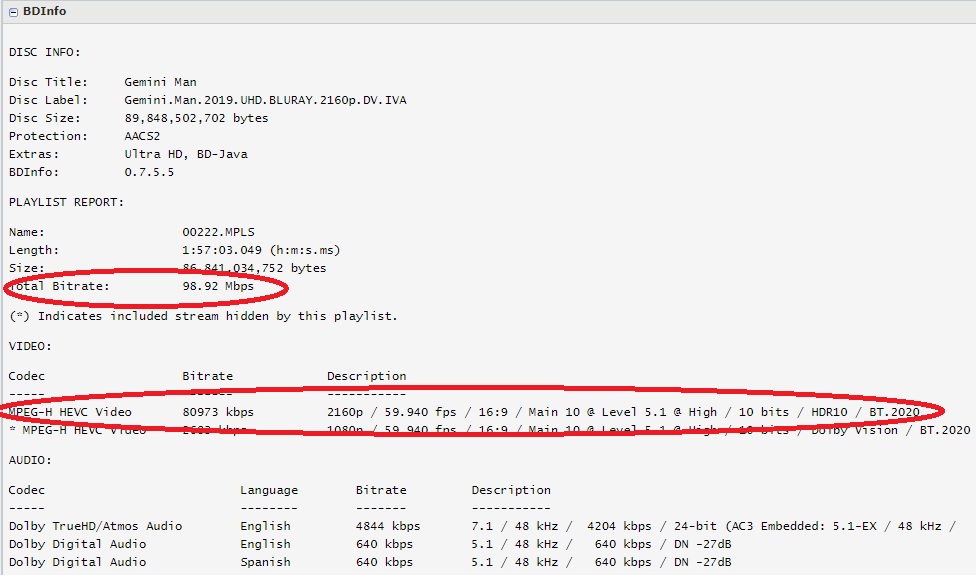Click the video 'Codec' column header
This screenshot has width=976, height=578.
pos(27,376)
